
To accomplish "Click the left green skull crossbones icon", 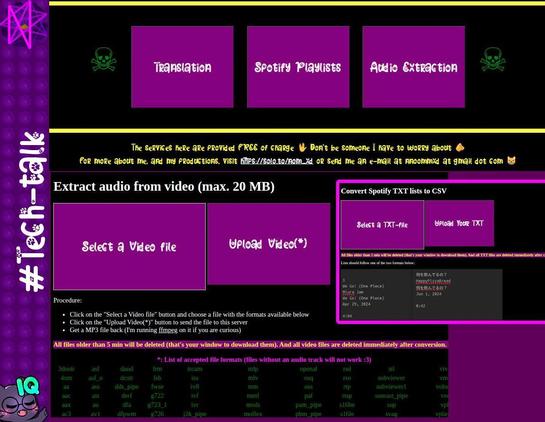I will [x=104, y=59].
